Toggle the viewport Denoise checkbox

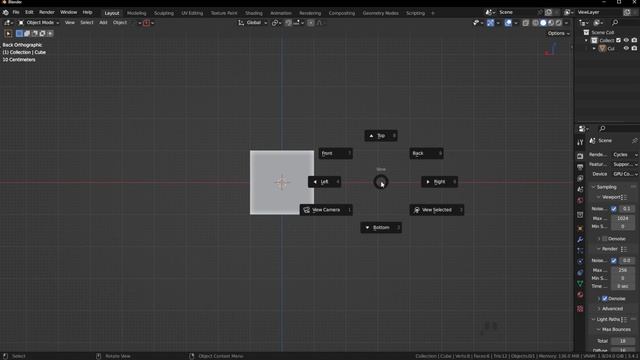(x=604, y=239)
